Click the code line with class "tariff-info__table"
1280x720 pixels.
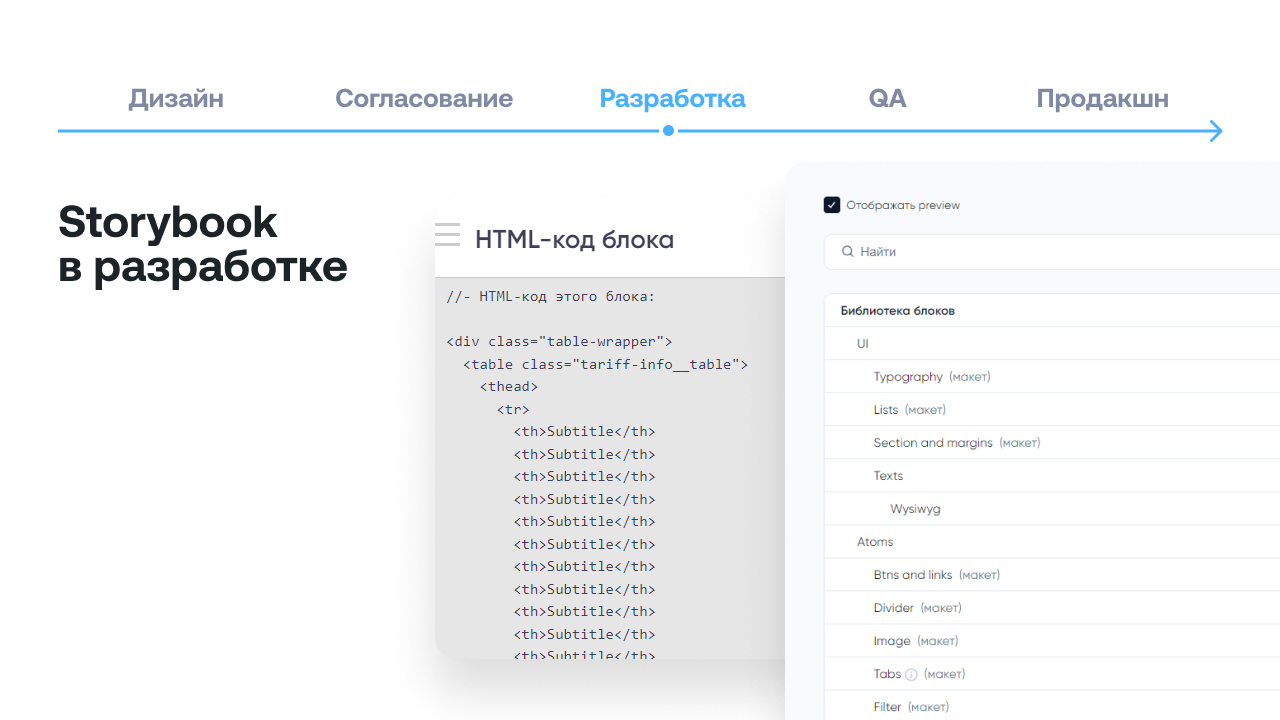pos(605,364)
